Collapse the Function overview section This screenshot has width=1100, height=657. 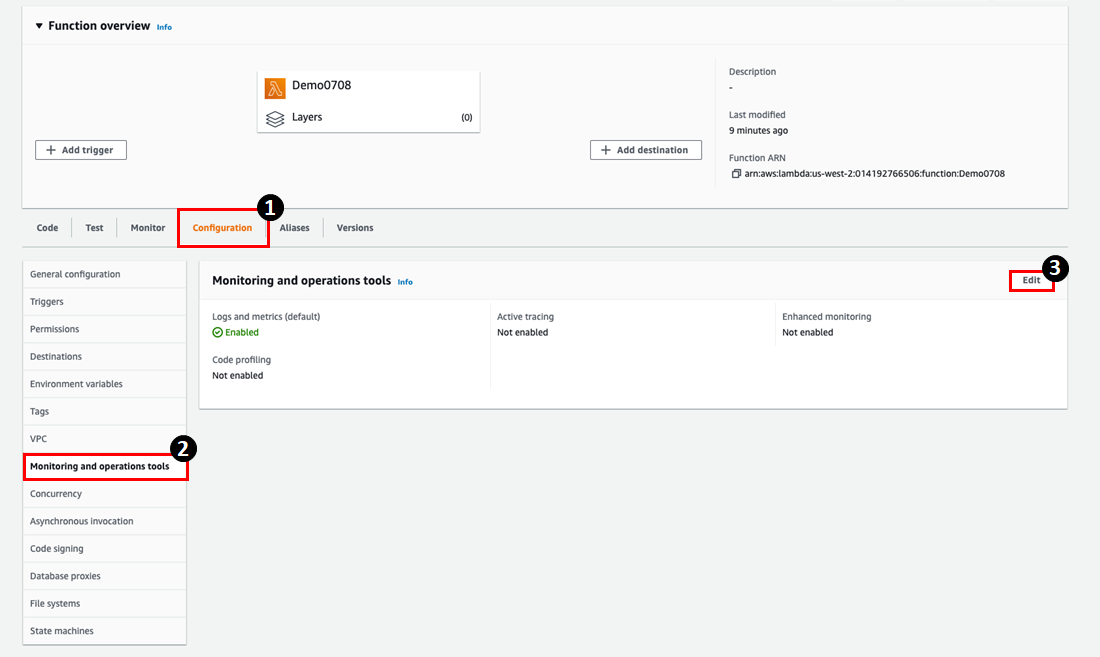click(39, 25)
